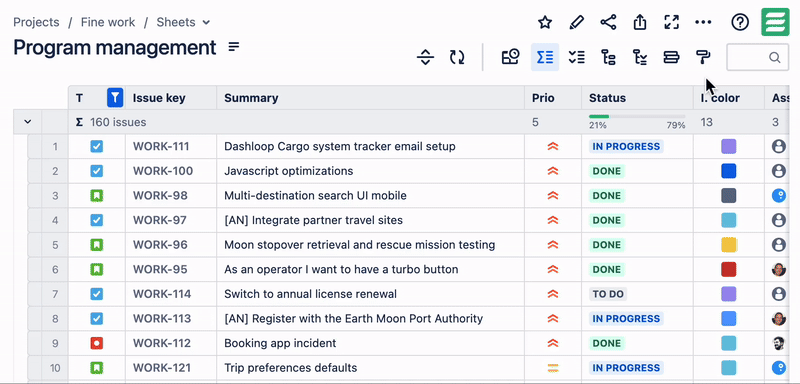Click the hierarchy tree toolbar icon
This screenshot has height=384, width=800.
608,57
